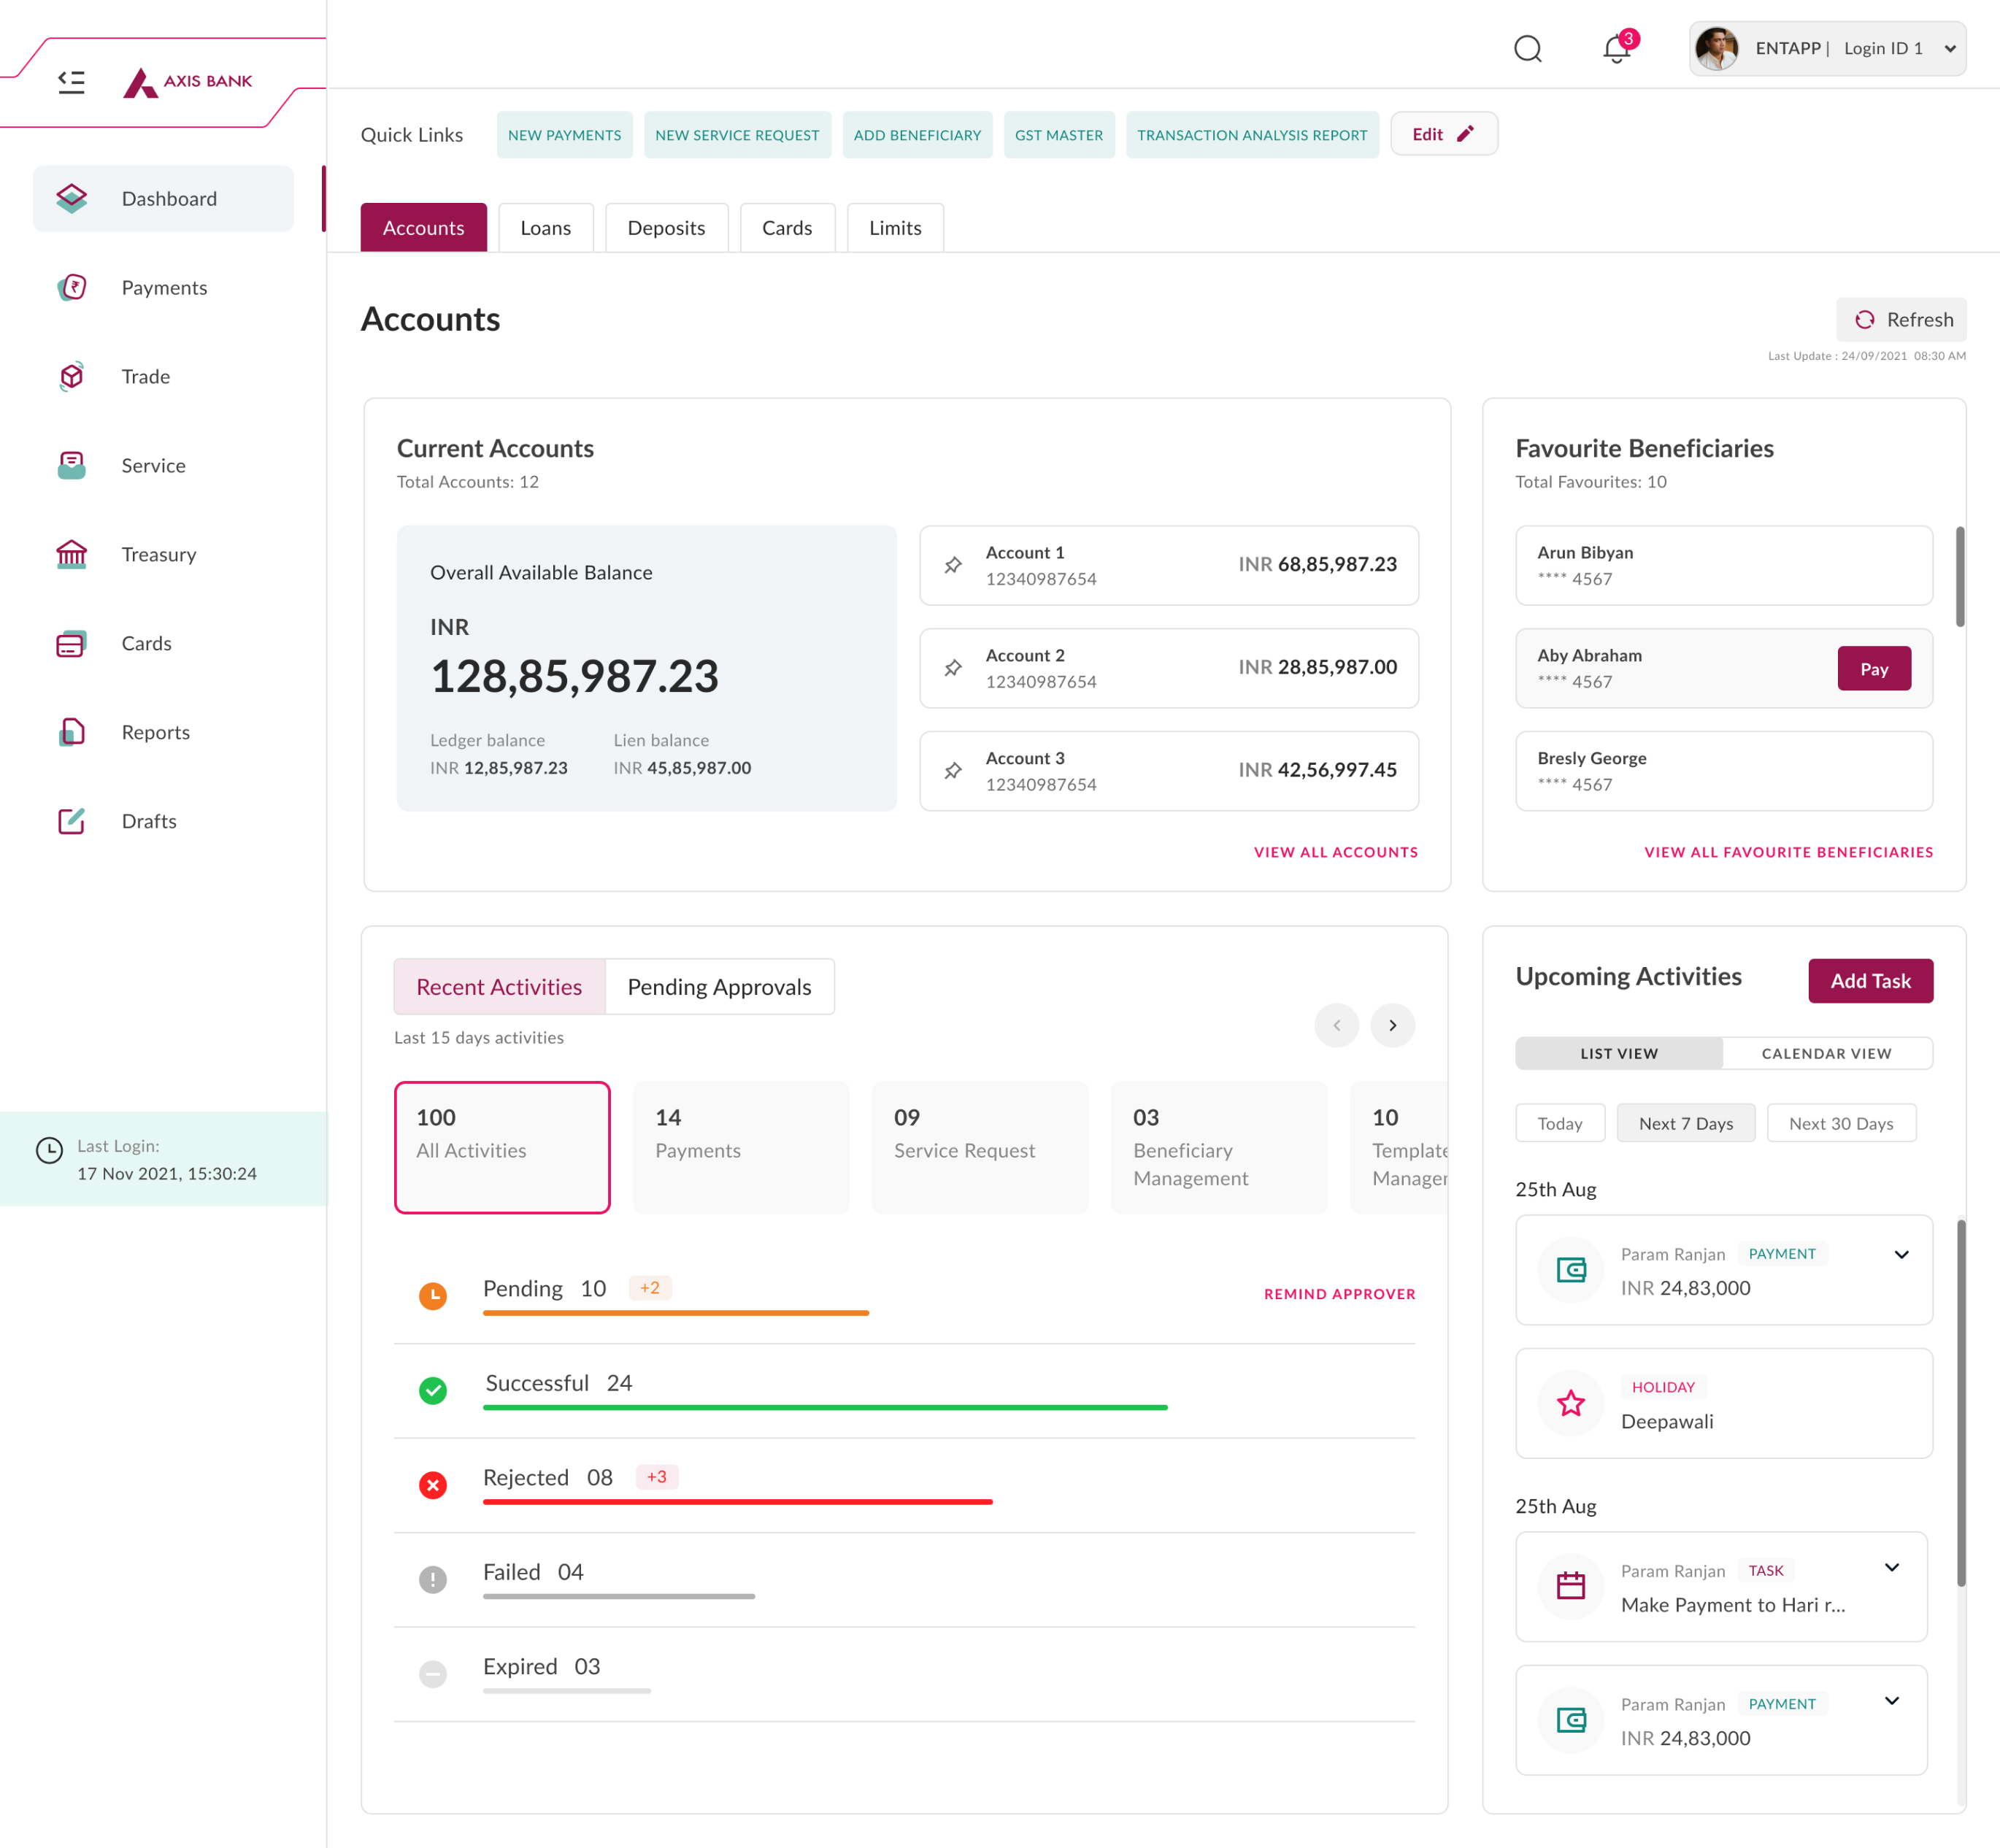Image resolution: width=2000 pixels, height=1848 pixels.
Task: Click the Drafts edit icon in sidebar
Action: pyautogui.click(x=71, y=821)
